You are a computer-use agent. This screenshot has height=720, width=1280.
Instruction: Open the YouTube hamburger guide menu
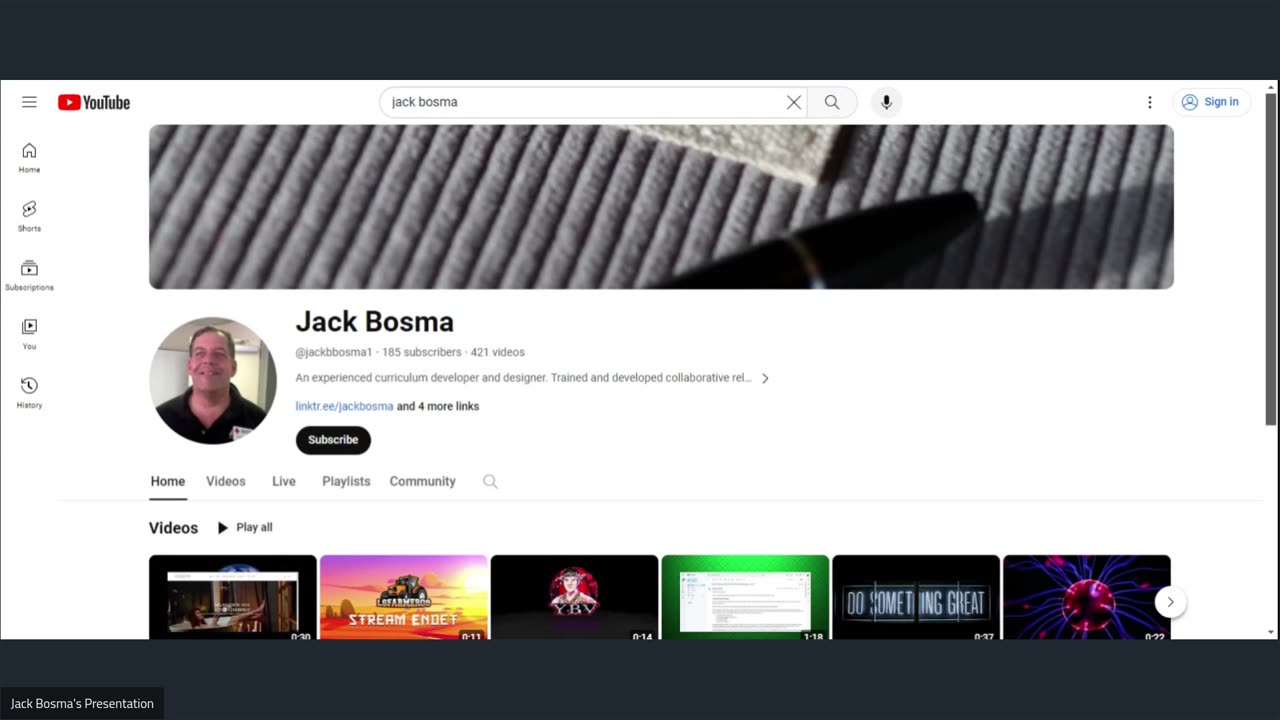[29, 102]
